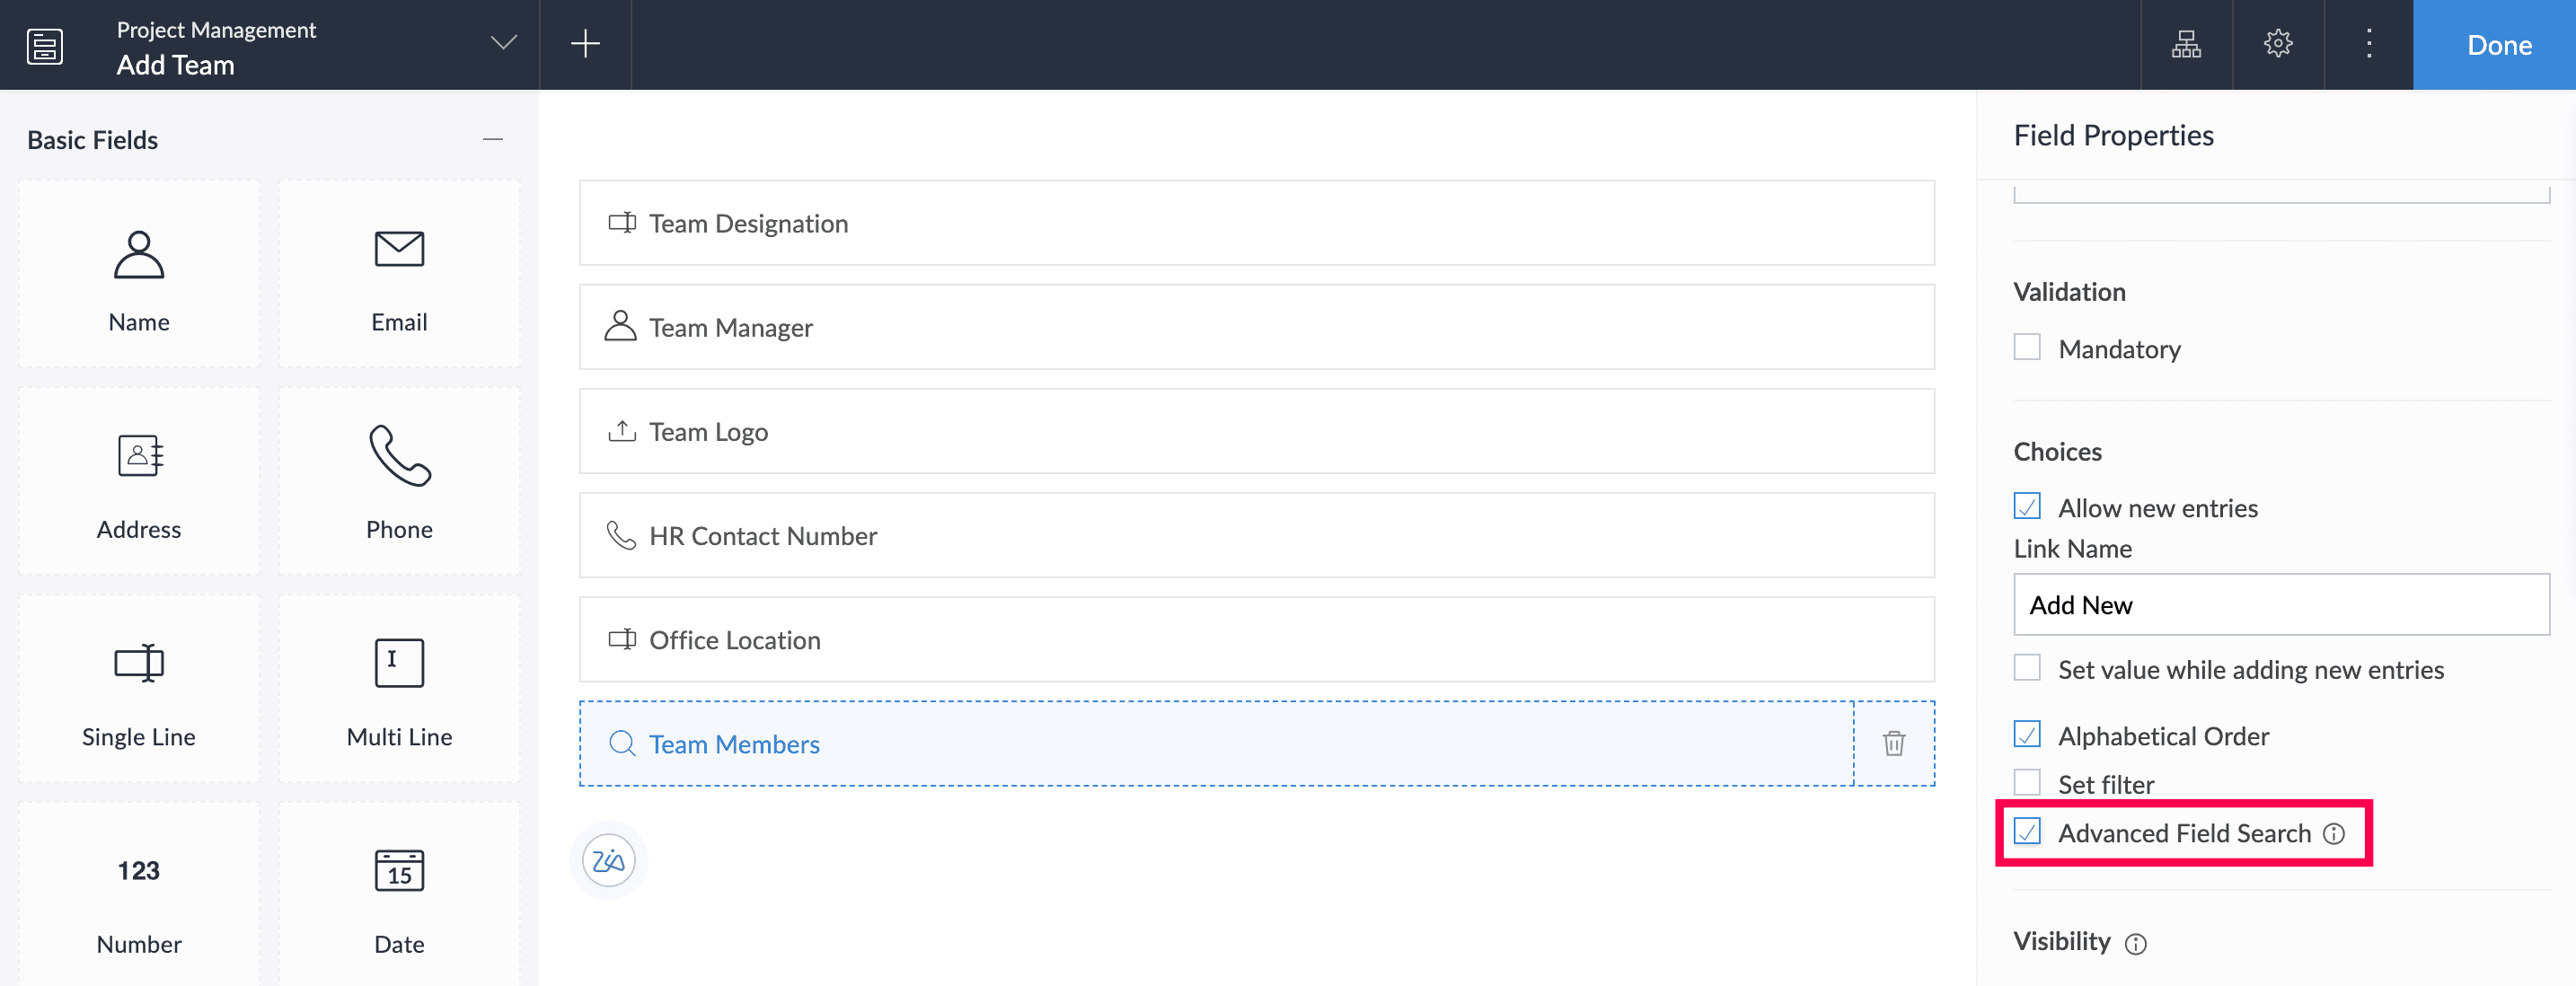
Task: Select the Multi Line field type
Action: [x=399, y=689]
